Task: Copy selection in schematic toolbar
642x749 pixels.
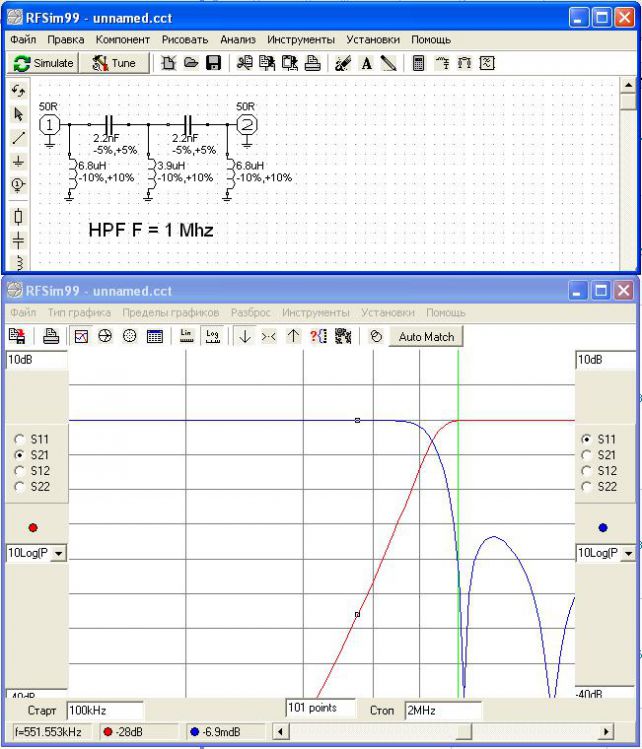Action: point(267,63)
